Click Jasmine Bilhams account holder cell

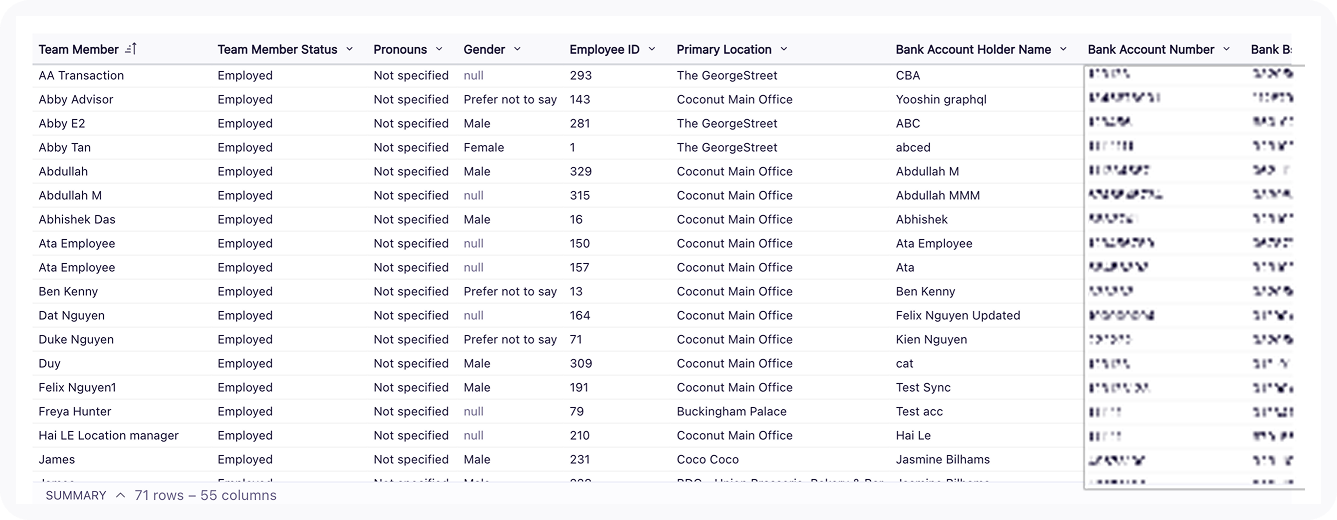click(942, 459)
